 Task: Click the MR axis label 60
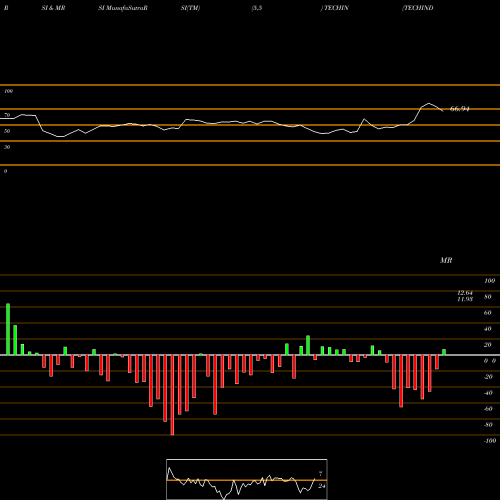click(x=488, y=313)
